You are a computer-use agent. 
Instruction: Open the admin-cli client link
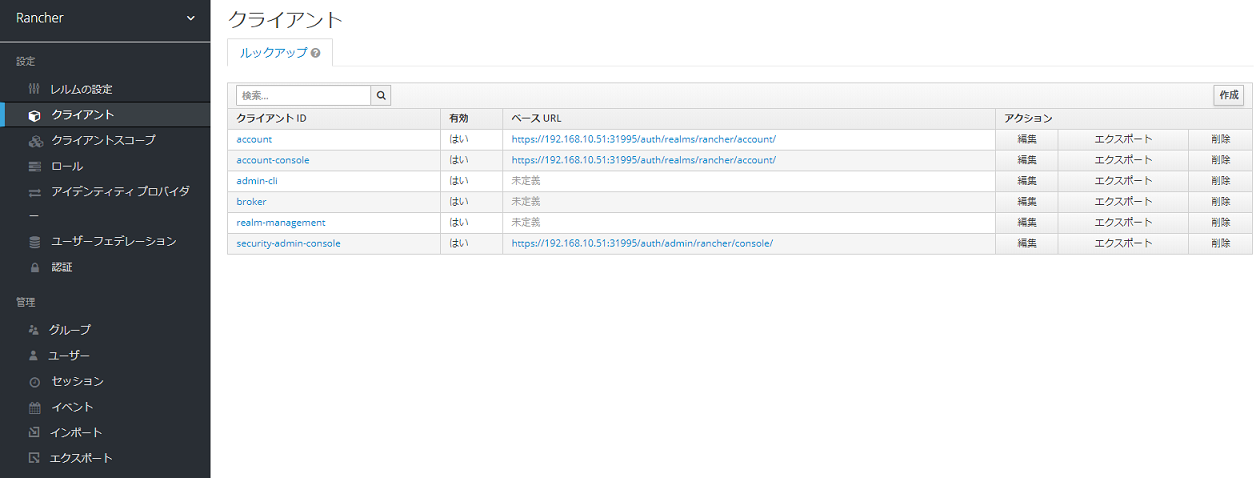(257, 181)
